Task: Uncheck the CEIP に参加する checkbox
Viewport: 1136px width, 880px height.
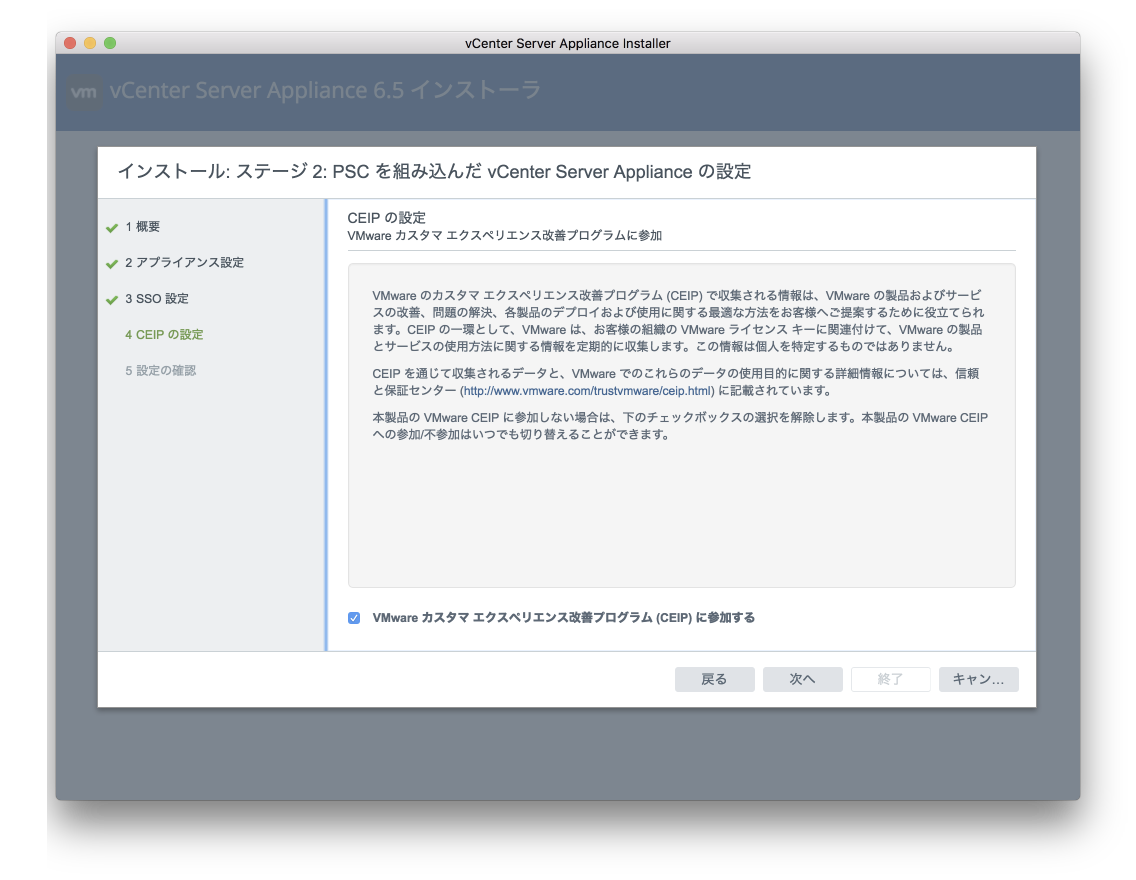Action: [354, 618]
